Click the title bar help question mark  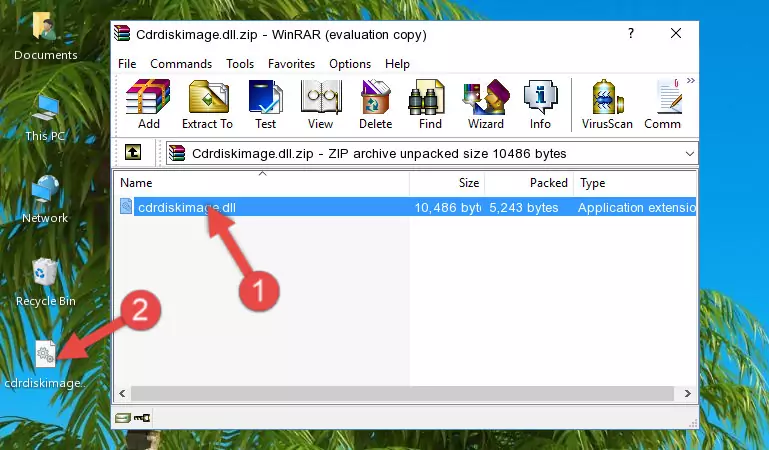click(x=631, y=33)
